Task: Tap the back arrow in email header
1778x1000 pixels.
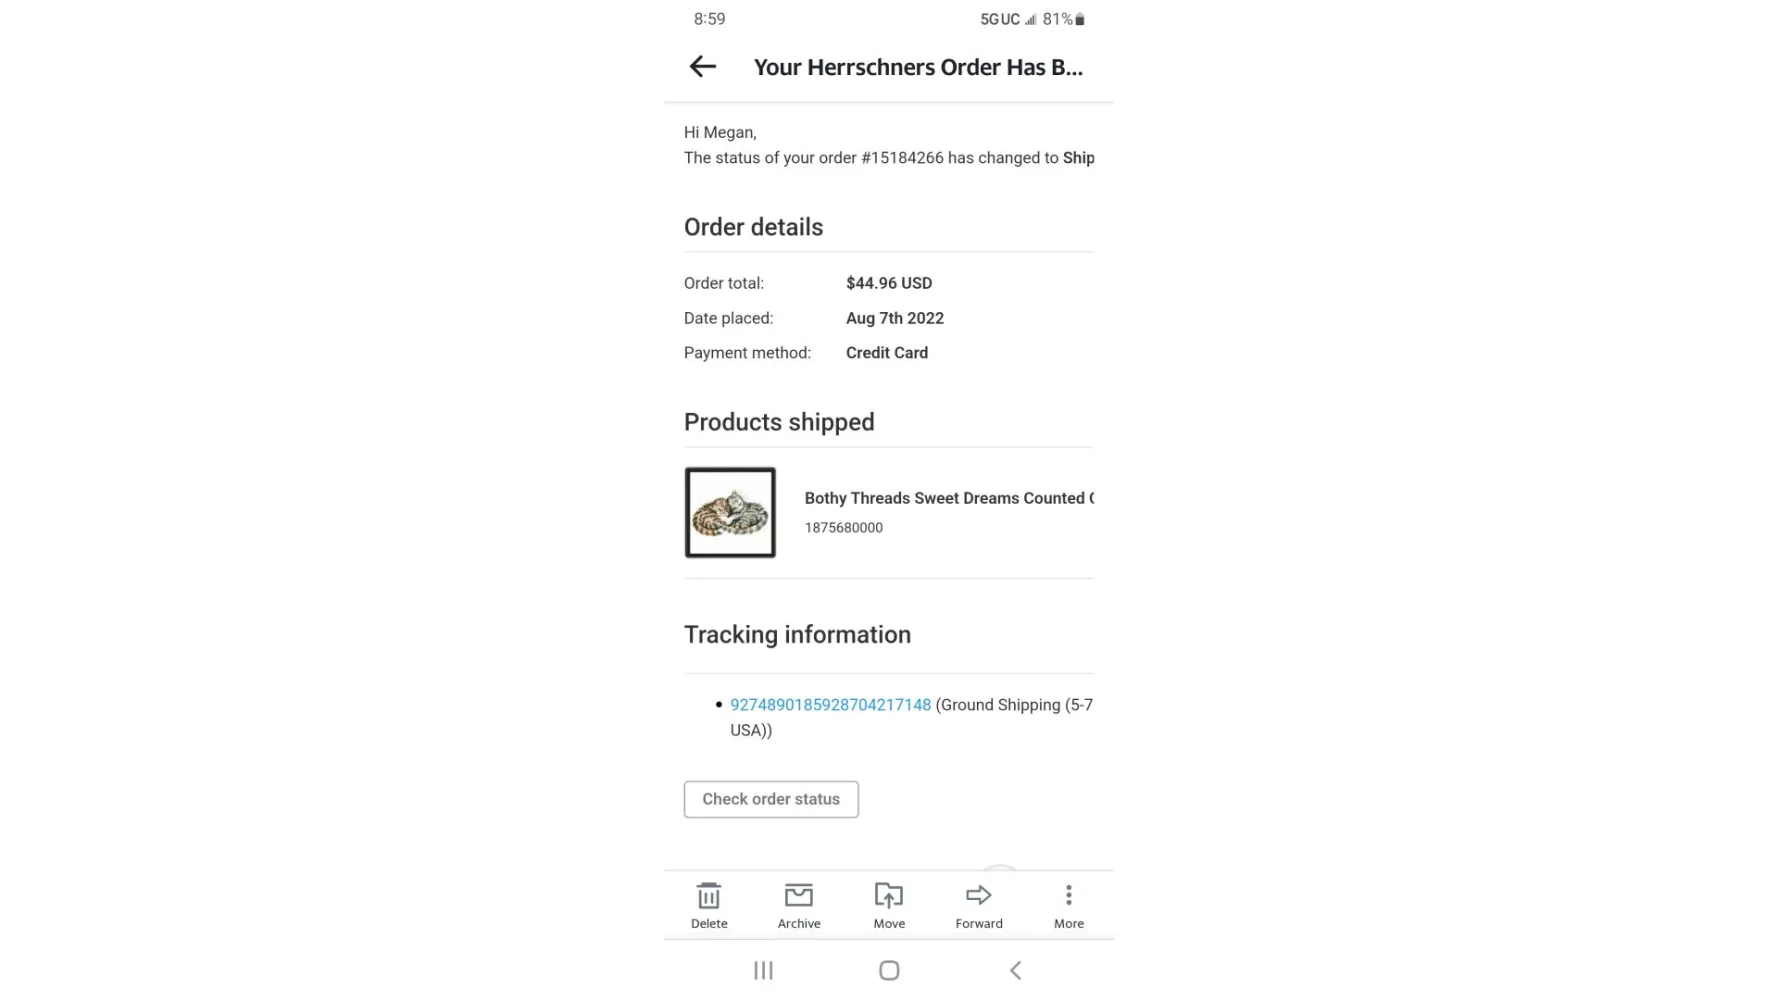Action: coord(703,67)
